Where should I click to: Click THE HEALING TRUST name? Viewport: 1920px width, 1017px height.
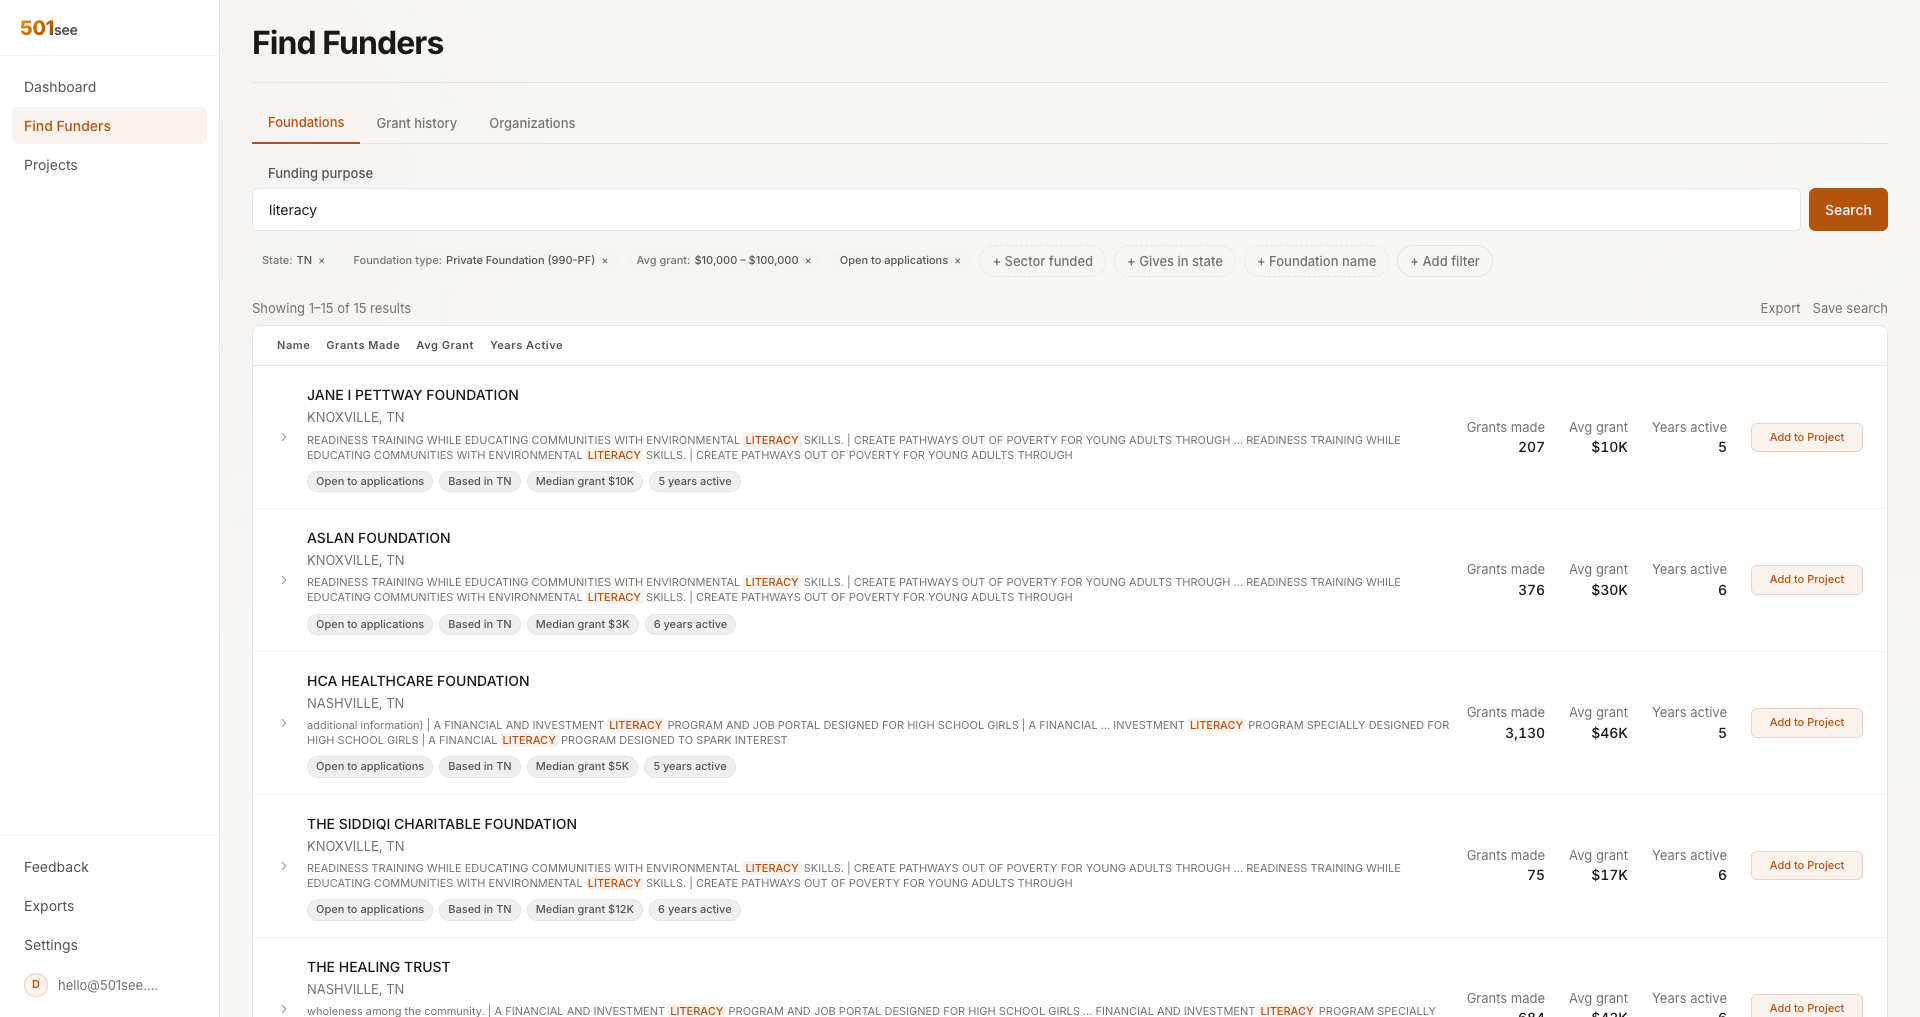coord(379,967)
